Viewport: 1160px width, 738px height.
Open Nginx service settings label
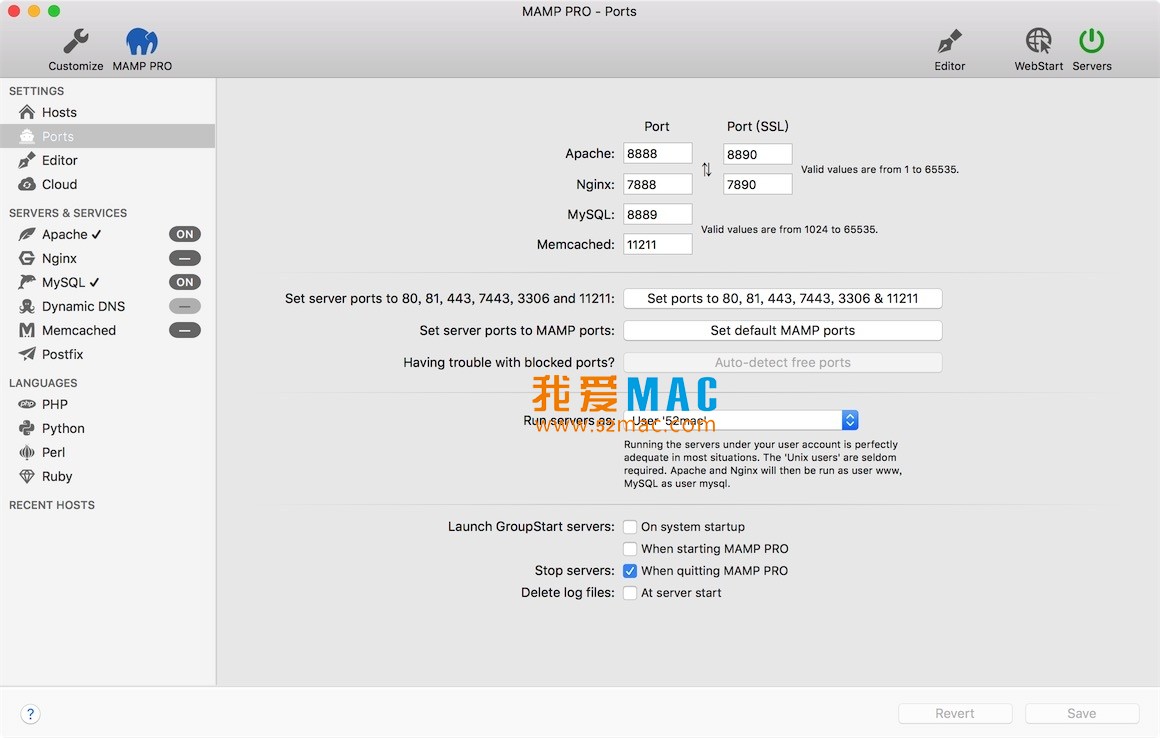[59, 258]
